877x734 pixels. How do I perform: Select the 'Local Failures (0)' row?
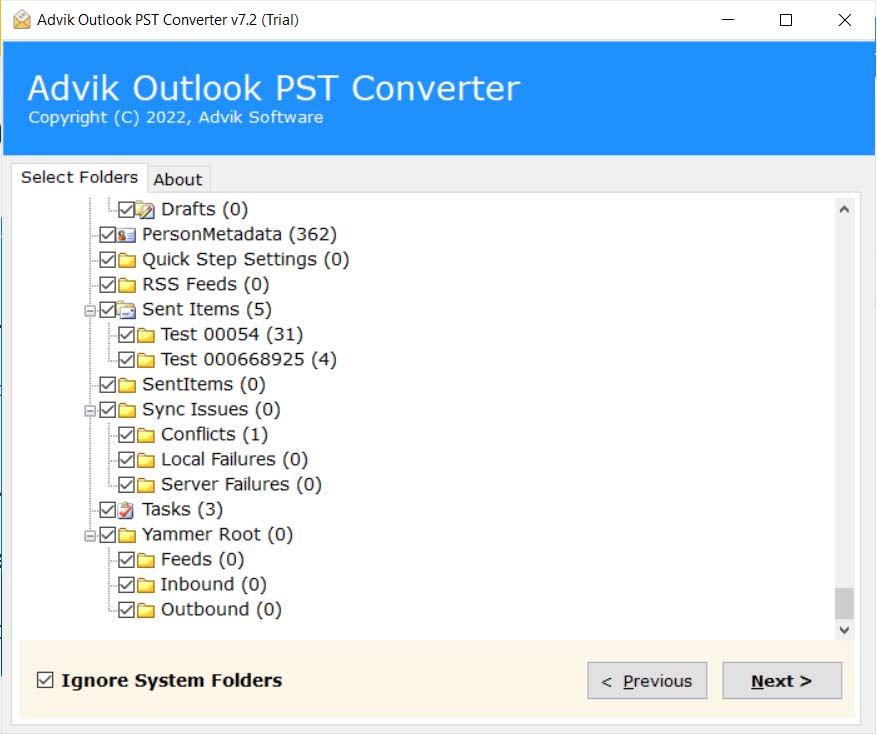pos(235,460)
